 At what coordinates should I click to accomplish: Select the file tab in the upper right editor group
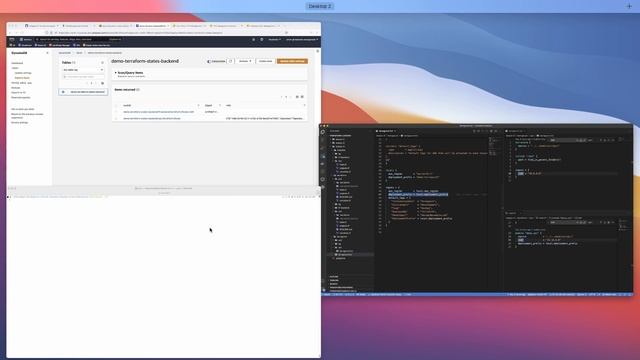(515, 131)
